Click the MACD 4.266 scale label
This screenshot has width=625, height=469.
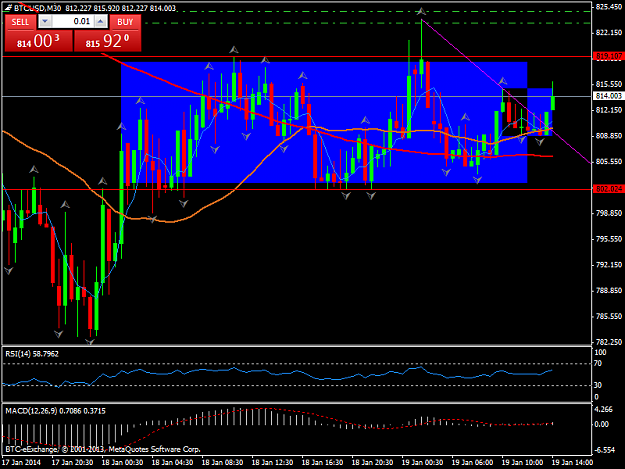click(603, 409)
